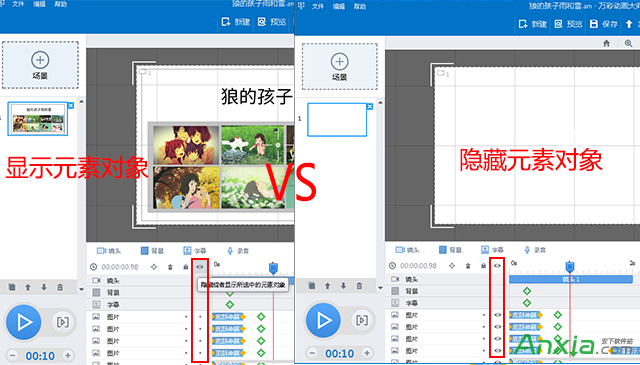Click copy scene icon in left window
The image size is (640, 365).
click(12, 287)
